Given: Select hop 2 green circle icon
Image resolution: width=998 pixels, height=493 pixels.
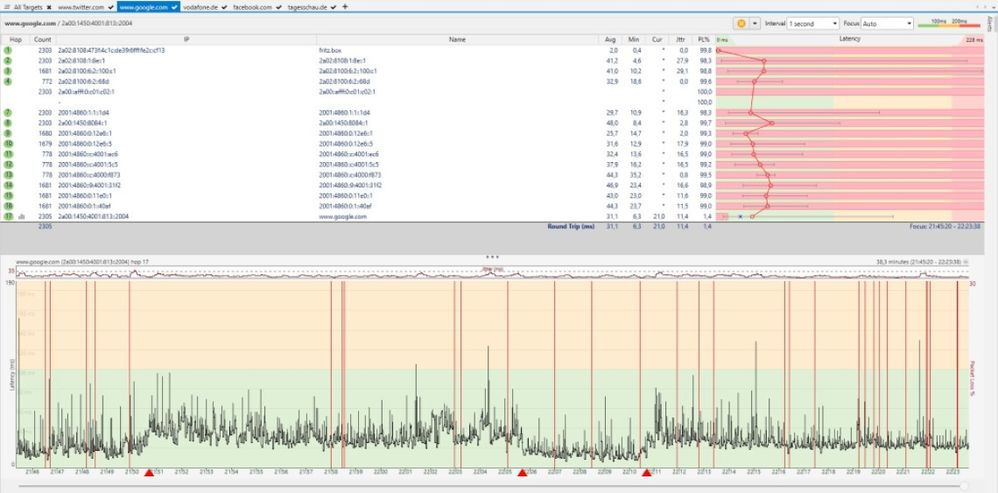Looking at the screenshot, I should (8, 60).
